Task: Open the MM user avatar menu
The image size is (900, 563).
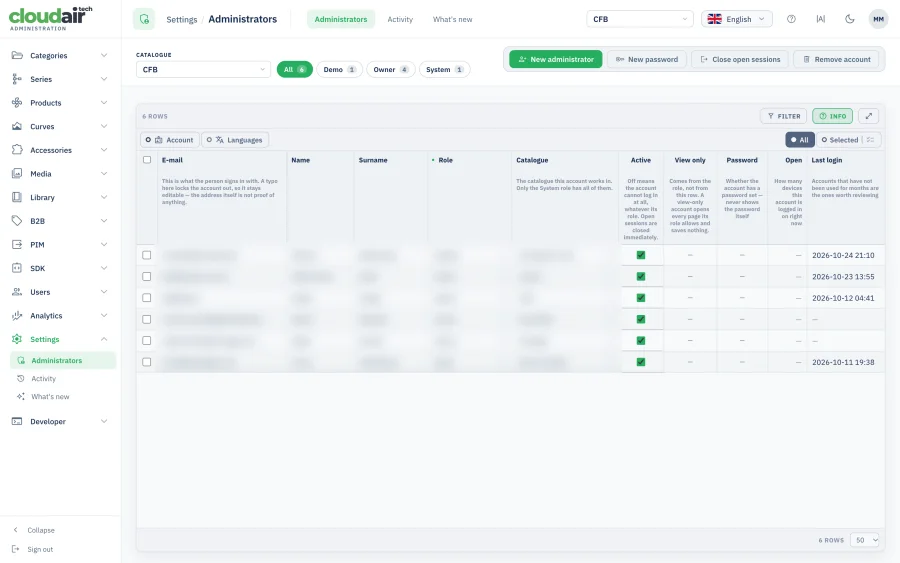Action: coord(878,19)
